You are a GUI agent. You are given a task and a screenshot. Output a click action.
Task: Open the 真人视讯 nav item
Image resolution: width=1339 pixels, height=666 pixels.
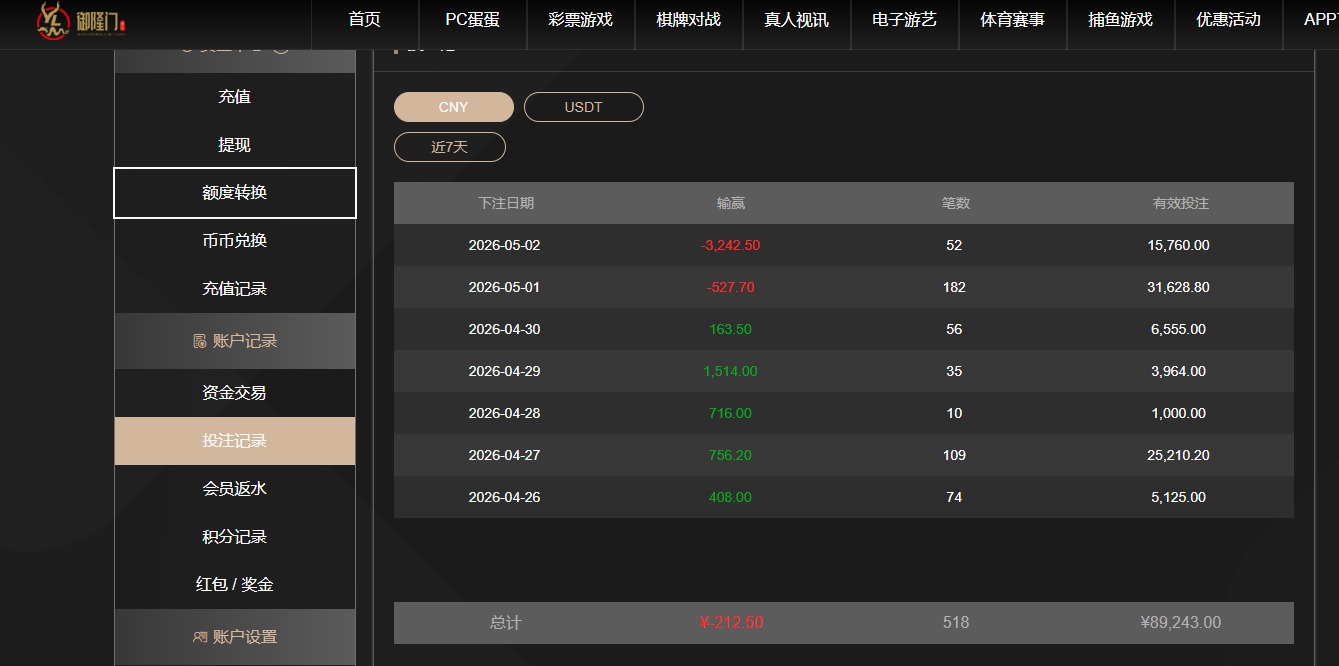coord(797,20)
